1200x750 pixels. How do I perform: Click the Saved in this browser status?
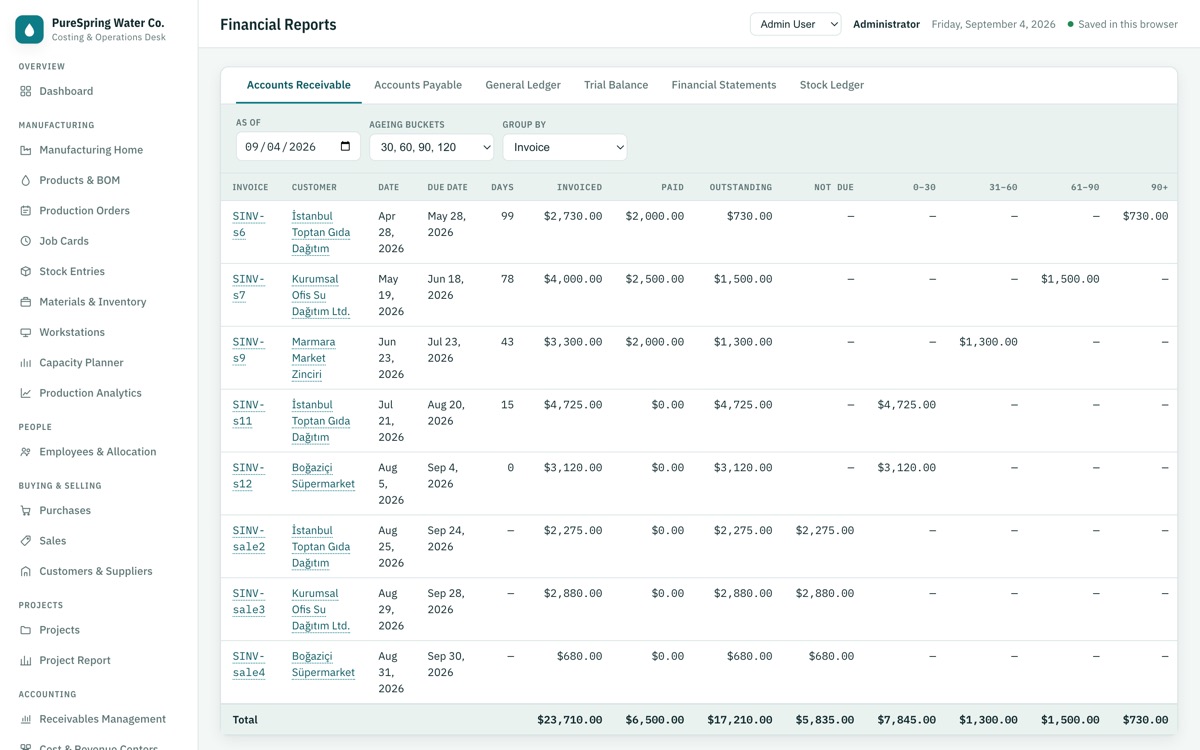(x=1123, y=24)
